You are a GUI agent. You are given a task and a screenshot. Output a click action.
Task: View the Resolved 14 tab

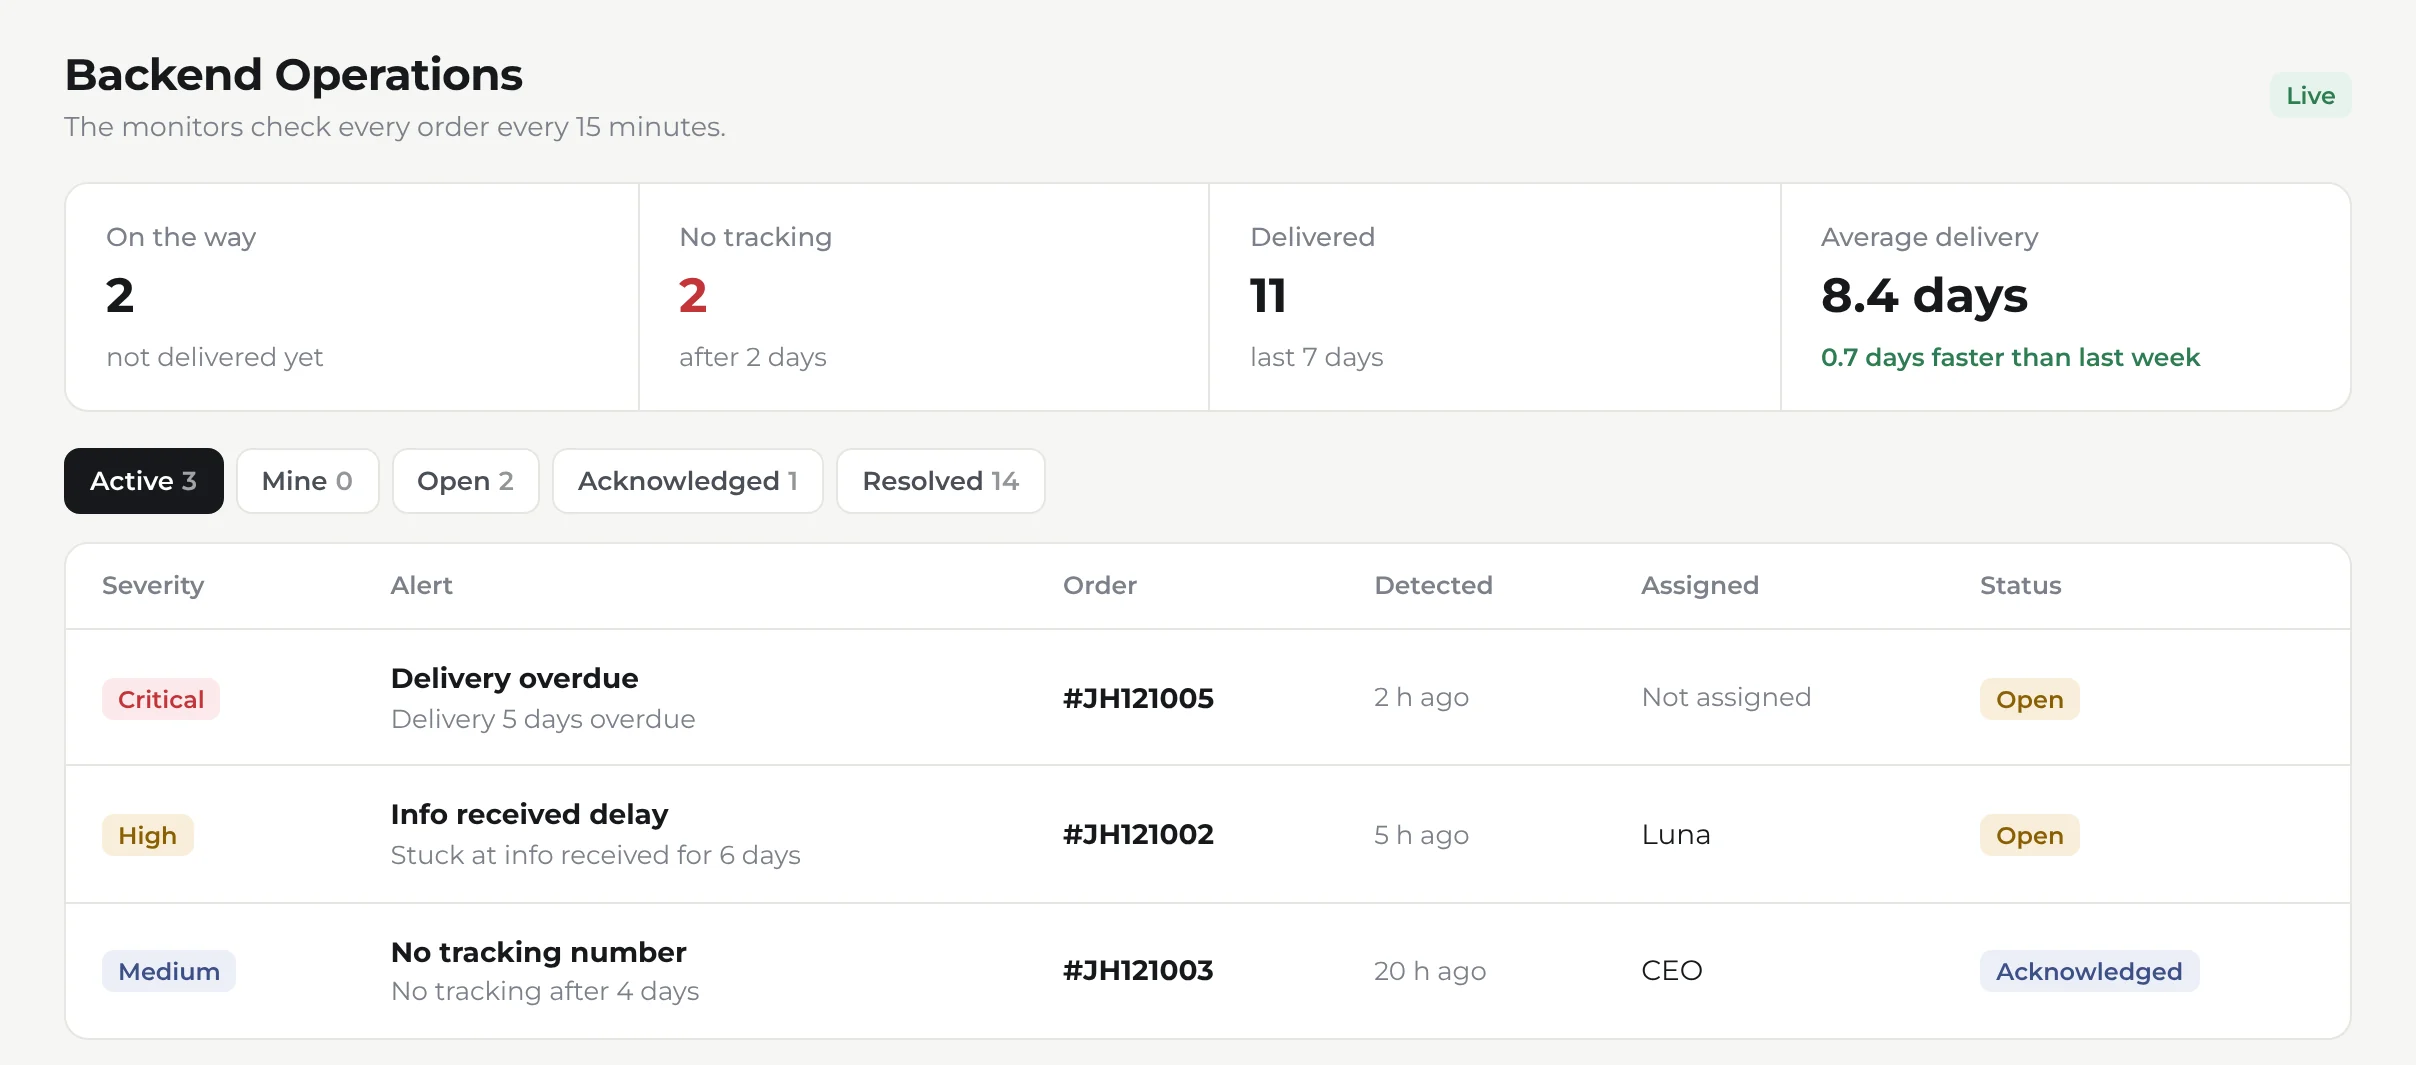click(x=941, y=481)
